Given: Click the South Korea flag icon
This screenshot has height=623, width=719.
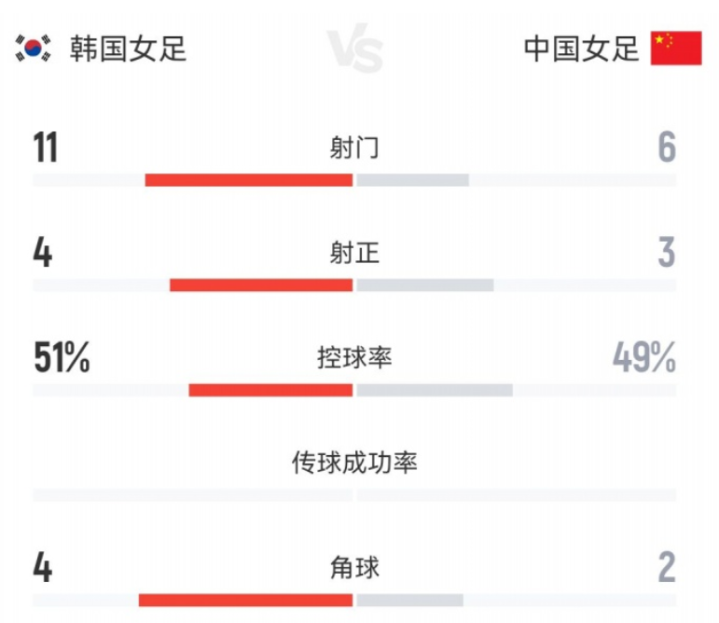Looking at the screenshot, I should tap(33, 48).
